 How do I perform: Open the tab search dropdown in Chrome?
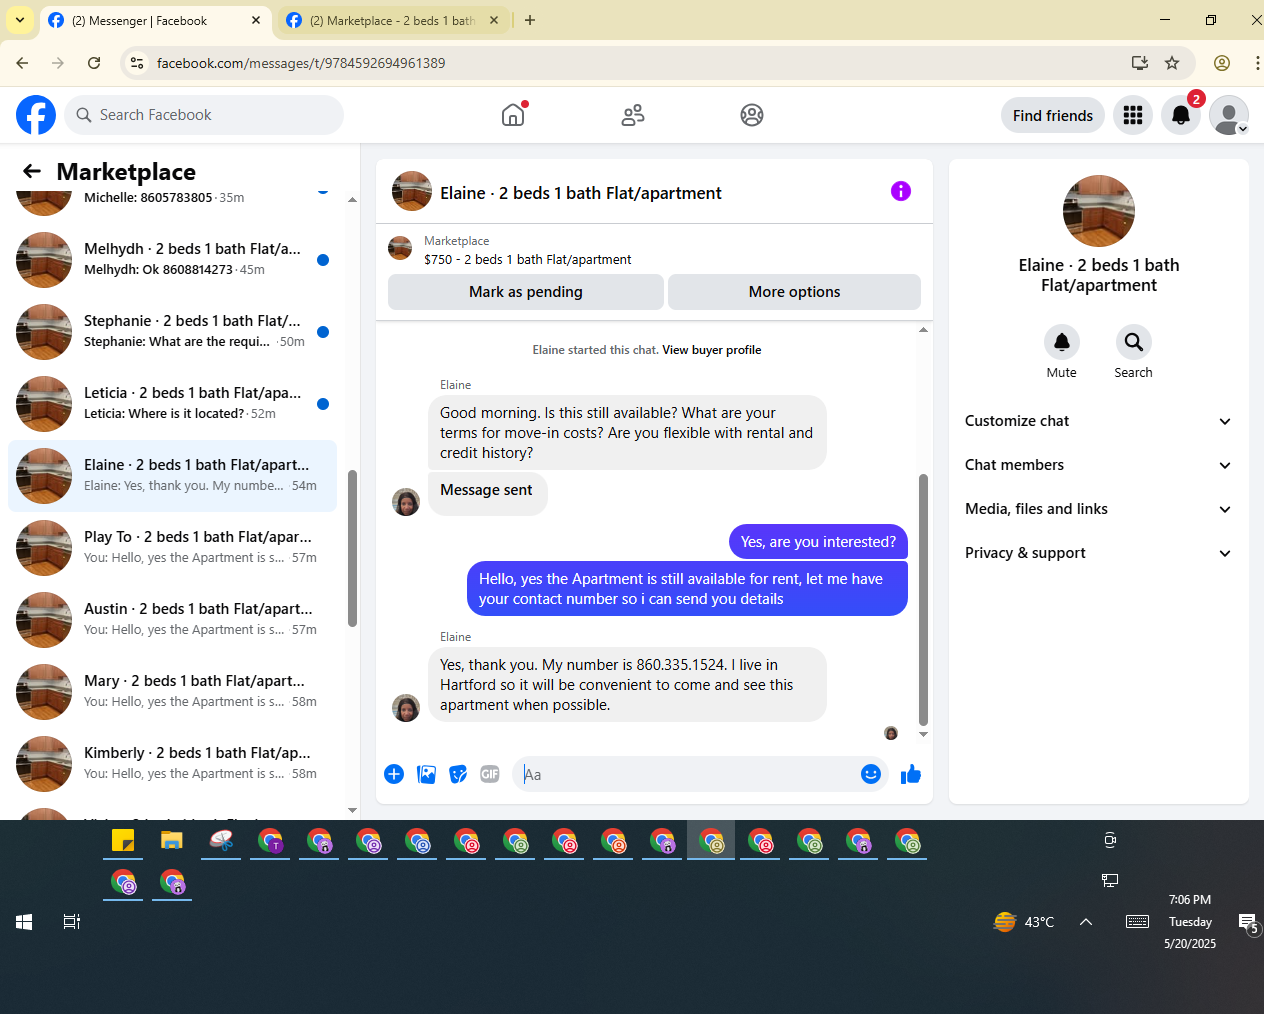20,20
